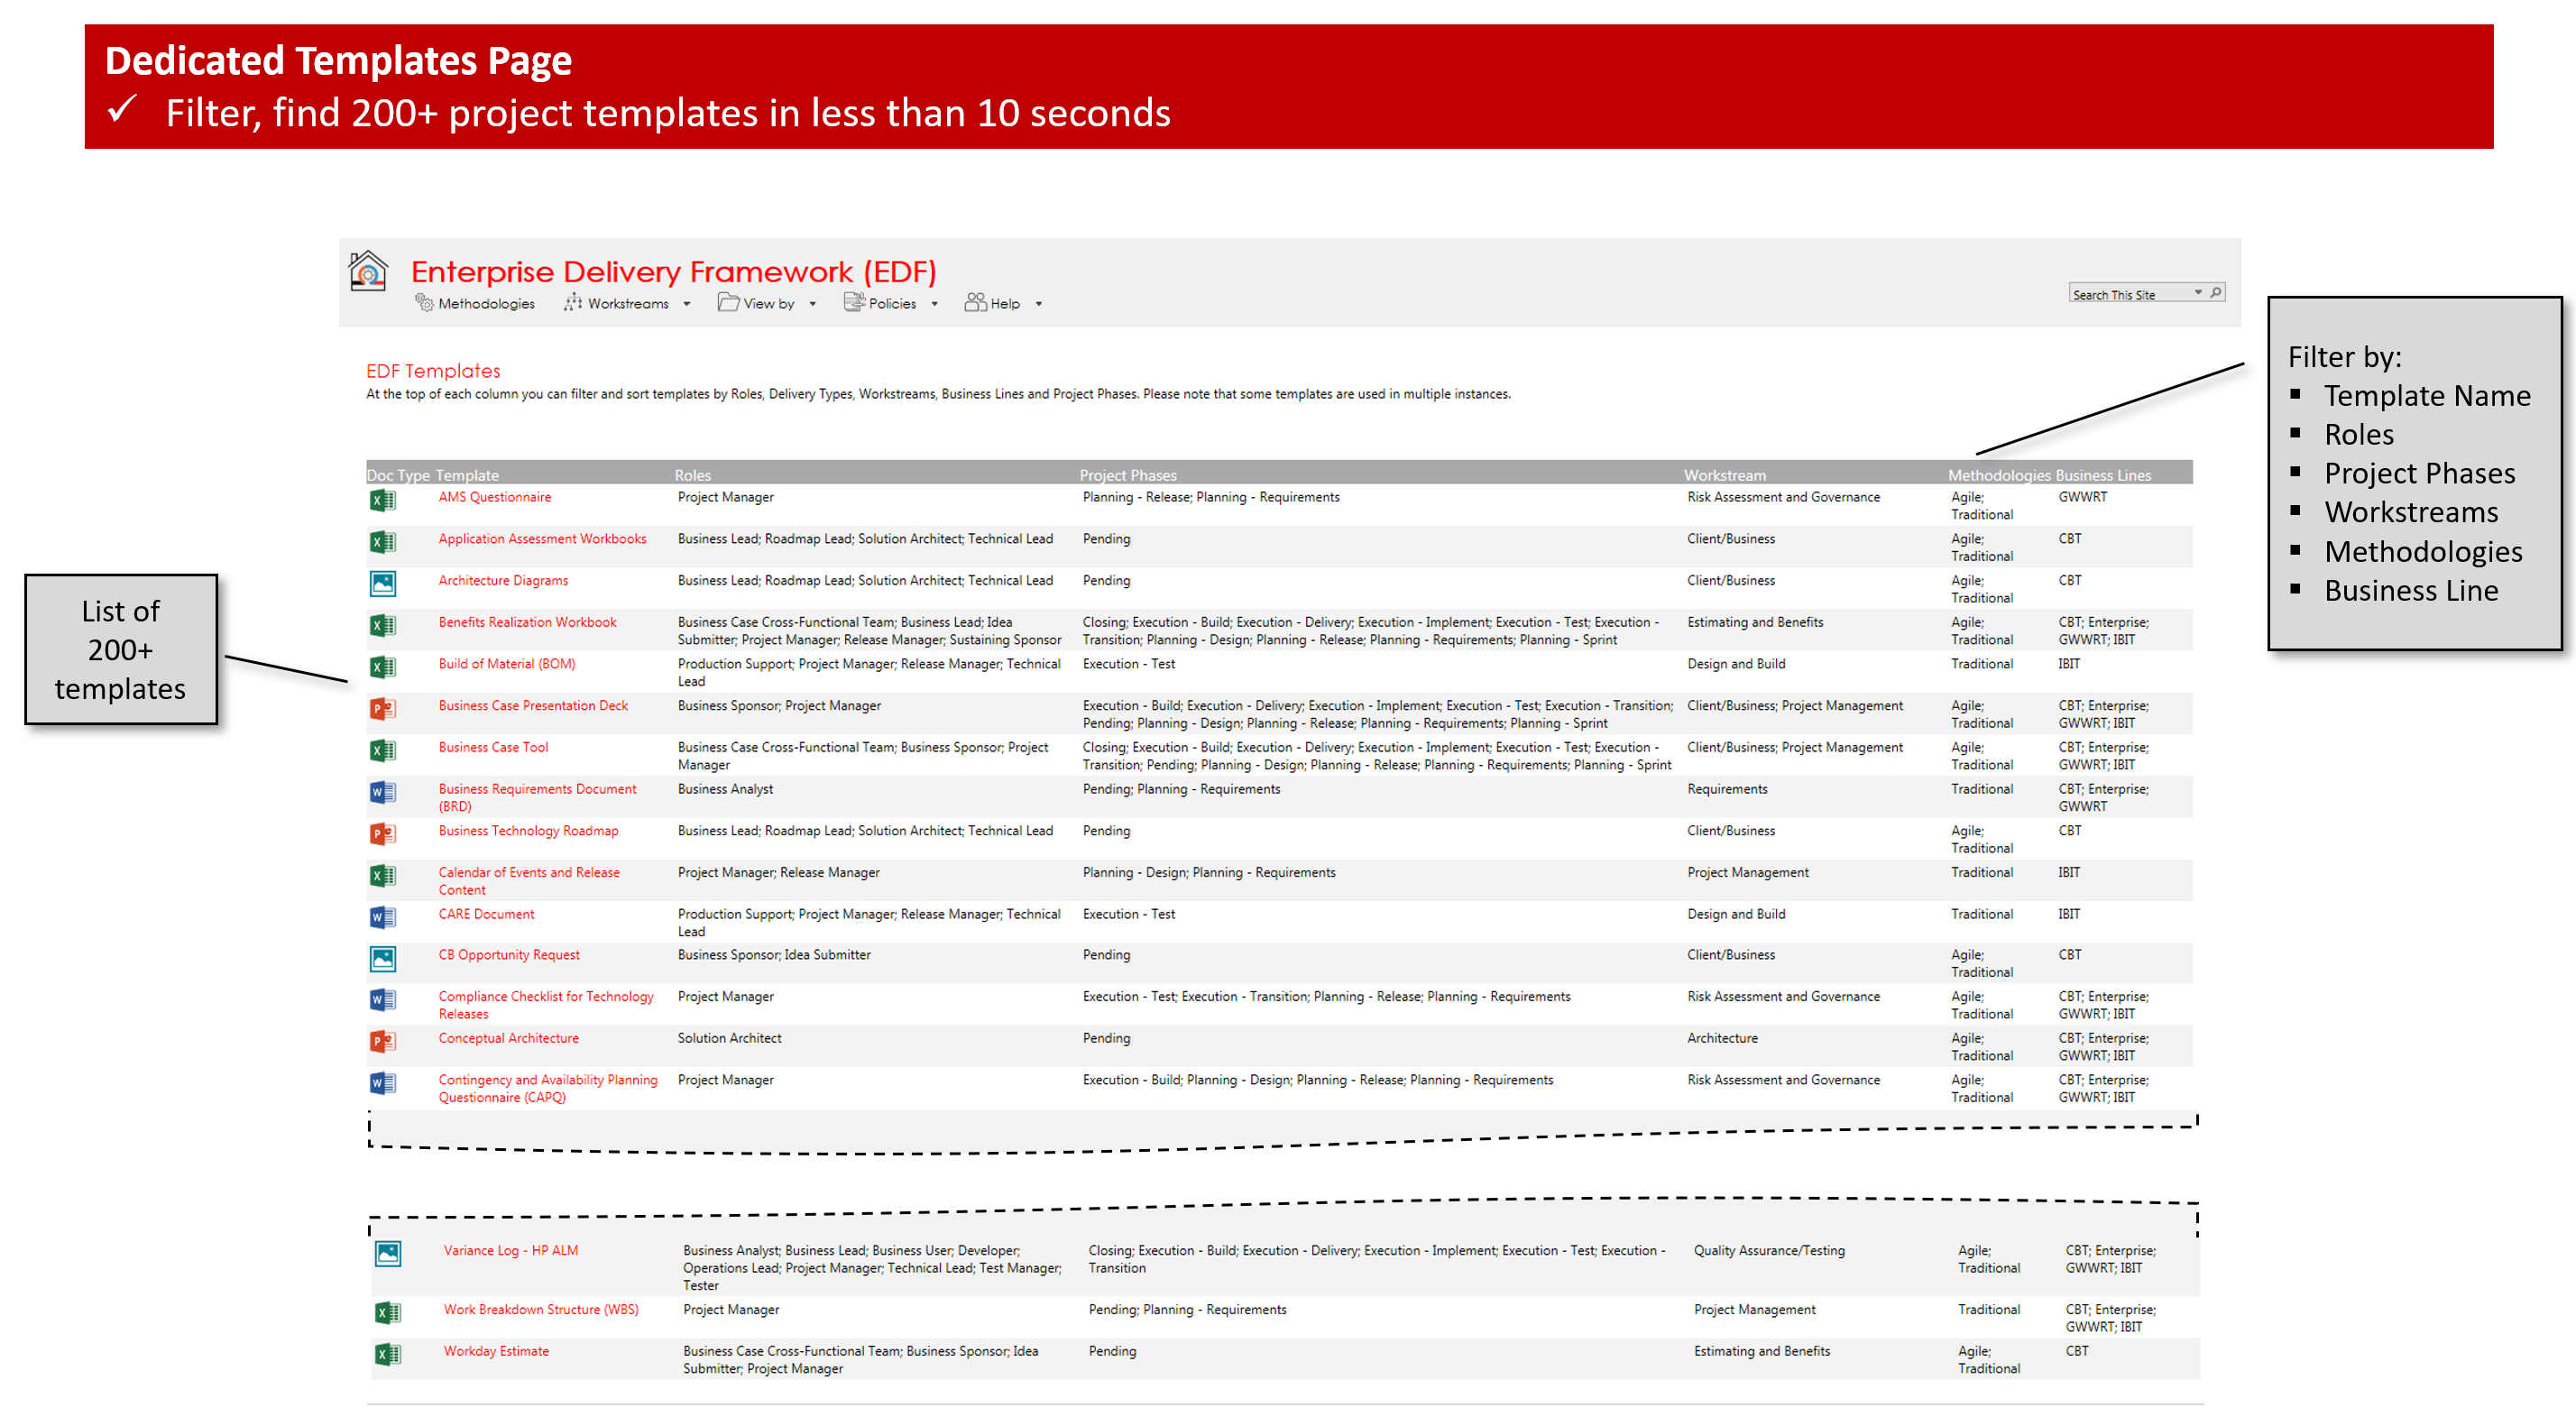The width and height of the screenshot is (2576, 1426).
Task: Click image icon beside Variance Log - HP ALM
Action: 387,1253
